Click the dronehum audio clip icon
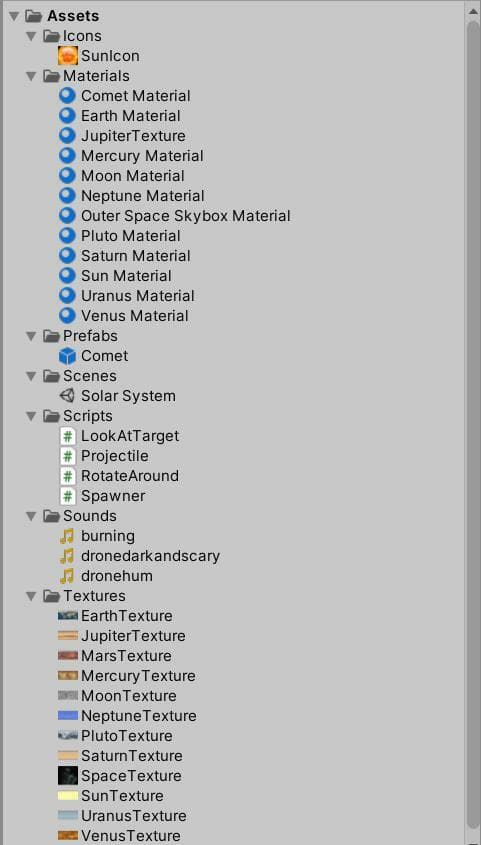Viewport: 481px width, 845px height. tap(67, 576)
